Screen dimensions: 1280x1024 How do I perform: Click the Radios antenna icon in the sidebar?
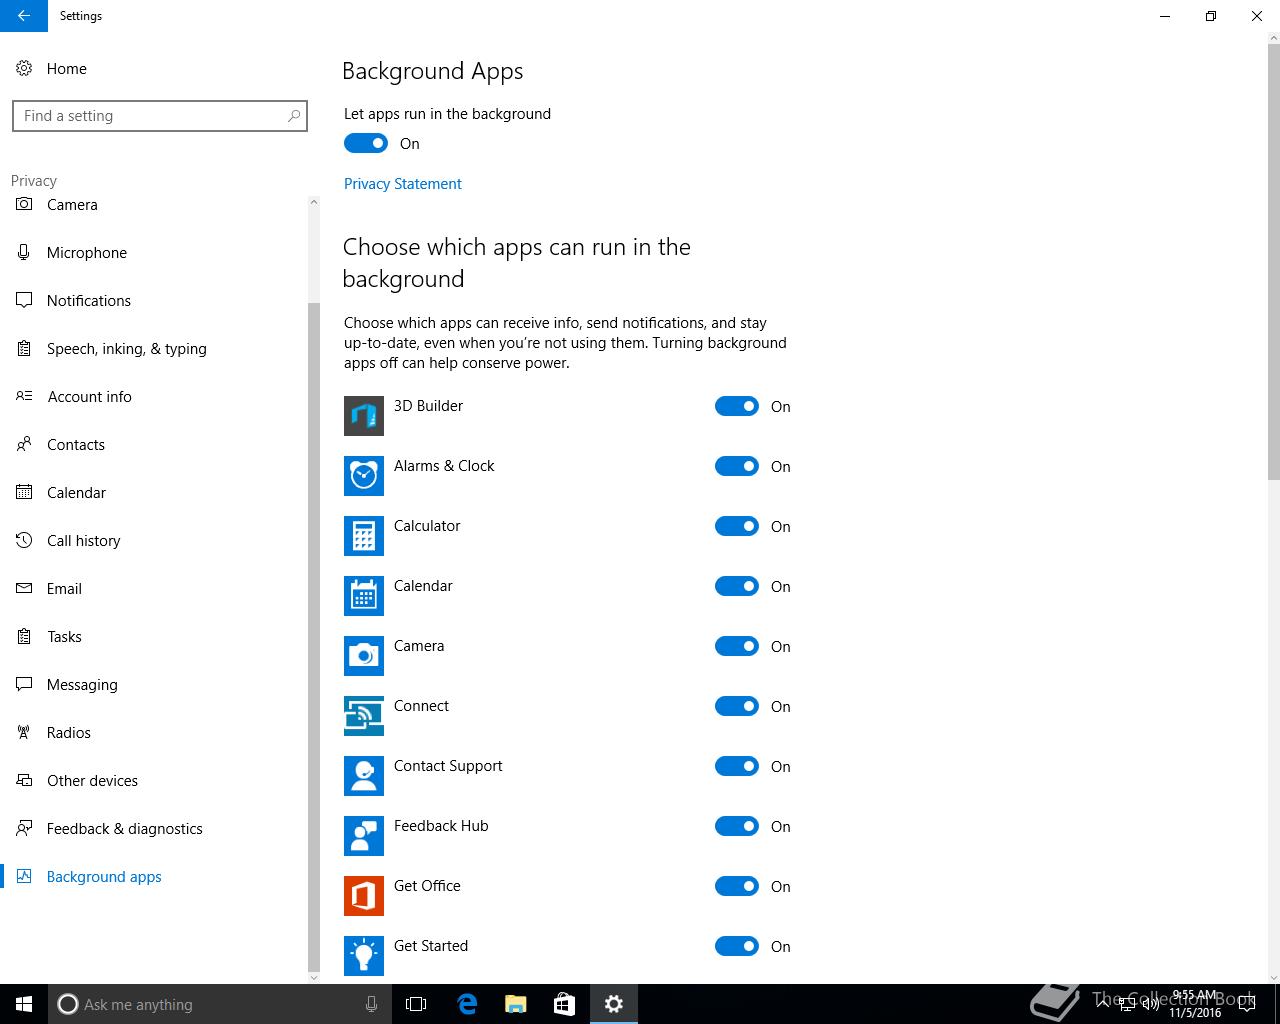24,733
